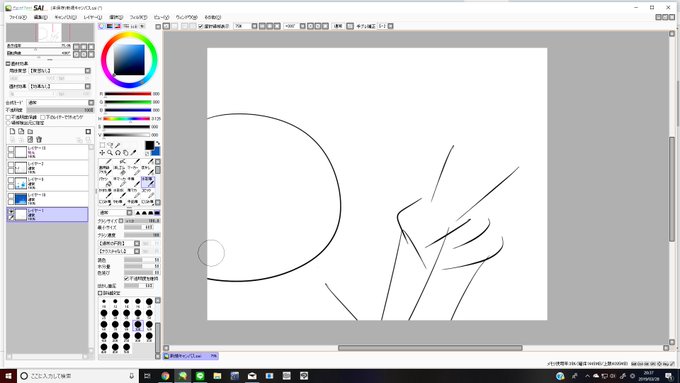
Task: Click the Windows Start button
Action: click(x=8, y=376)
